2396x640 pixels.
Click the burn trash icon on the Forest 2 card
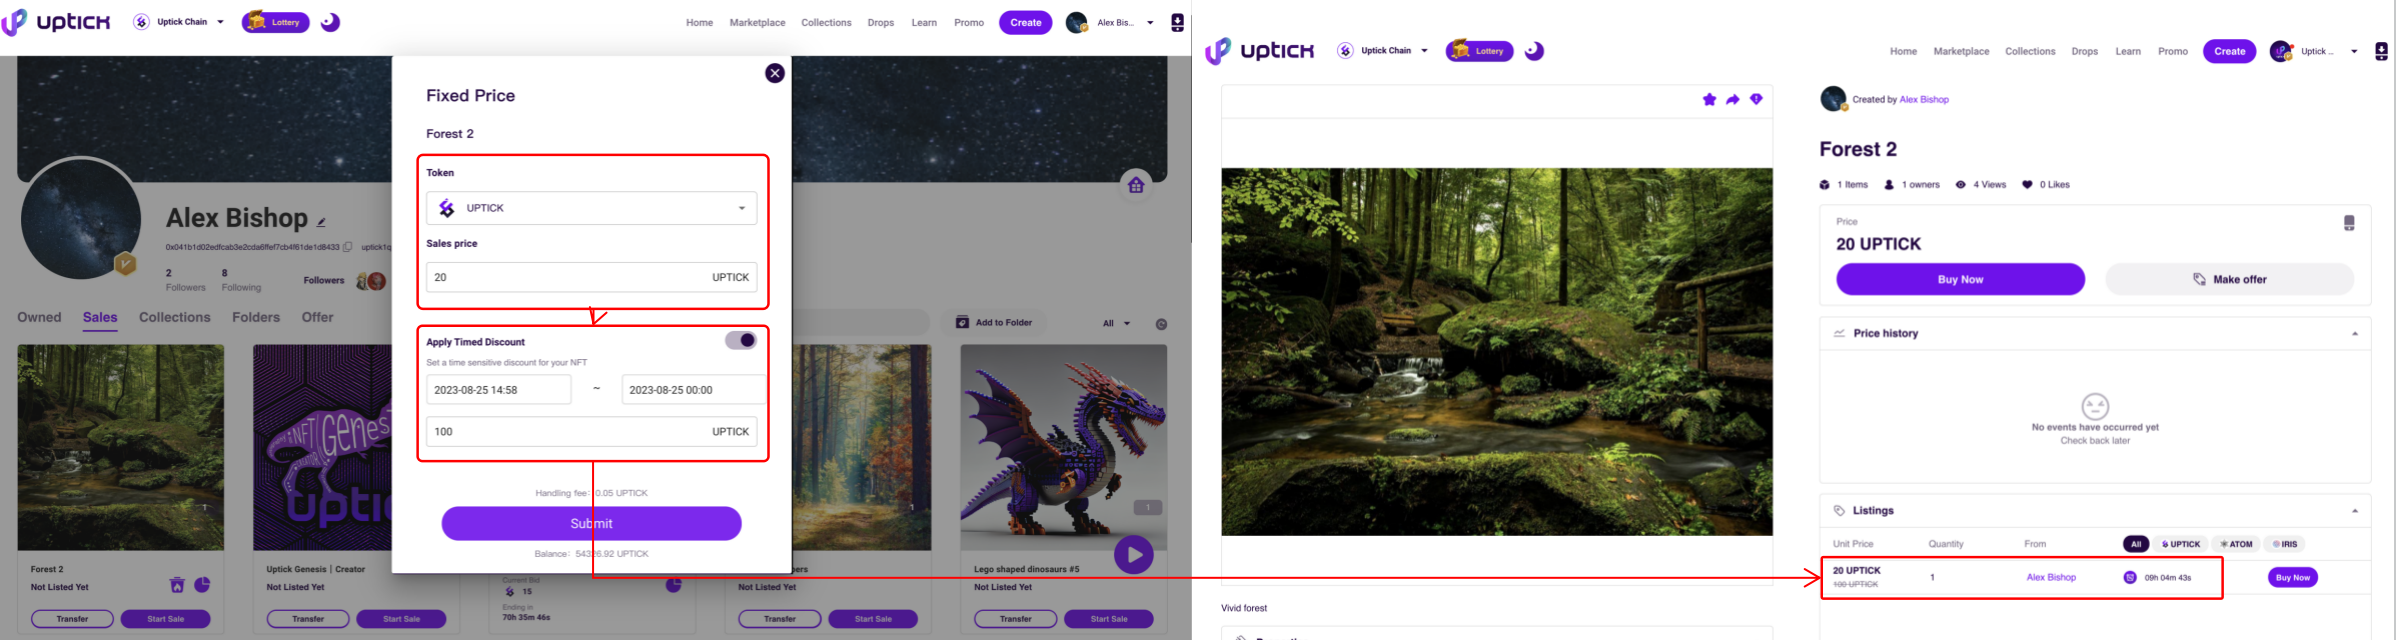click(177, 585)
